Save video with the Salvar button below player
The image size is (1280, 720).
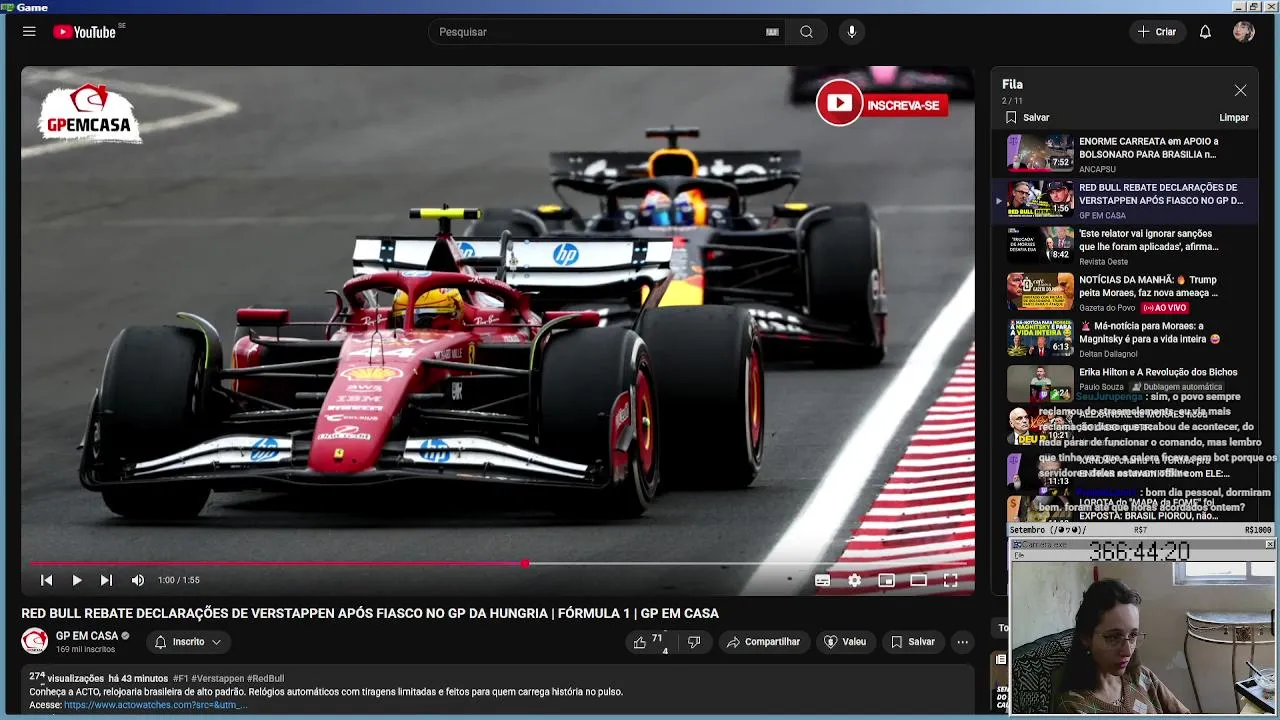point(913,642)
